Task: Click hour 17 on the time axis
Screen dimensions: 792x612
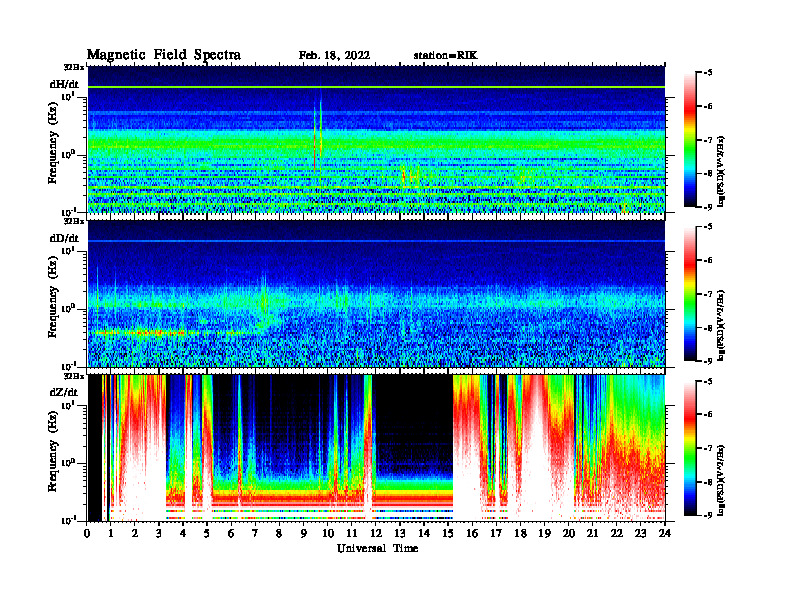Action: pos(497,533)
